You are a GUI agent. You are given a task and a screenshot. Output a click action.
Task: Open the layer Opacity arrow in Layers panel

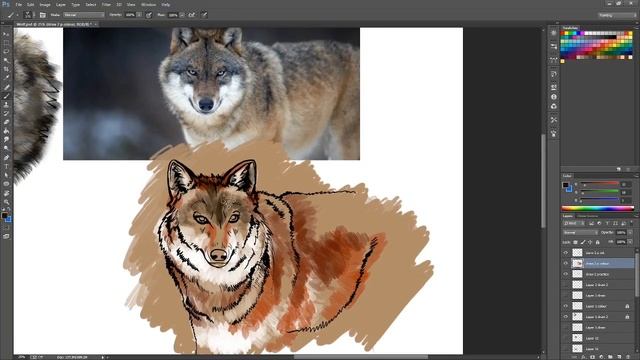pyautogui.click(x=630, y=232)
